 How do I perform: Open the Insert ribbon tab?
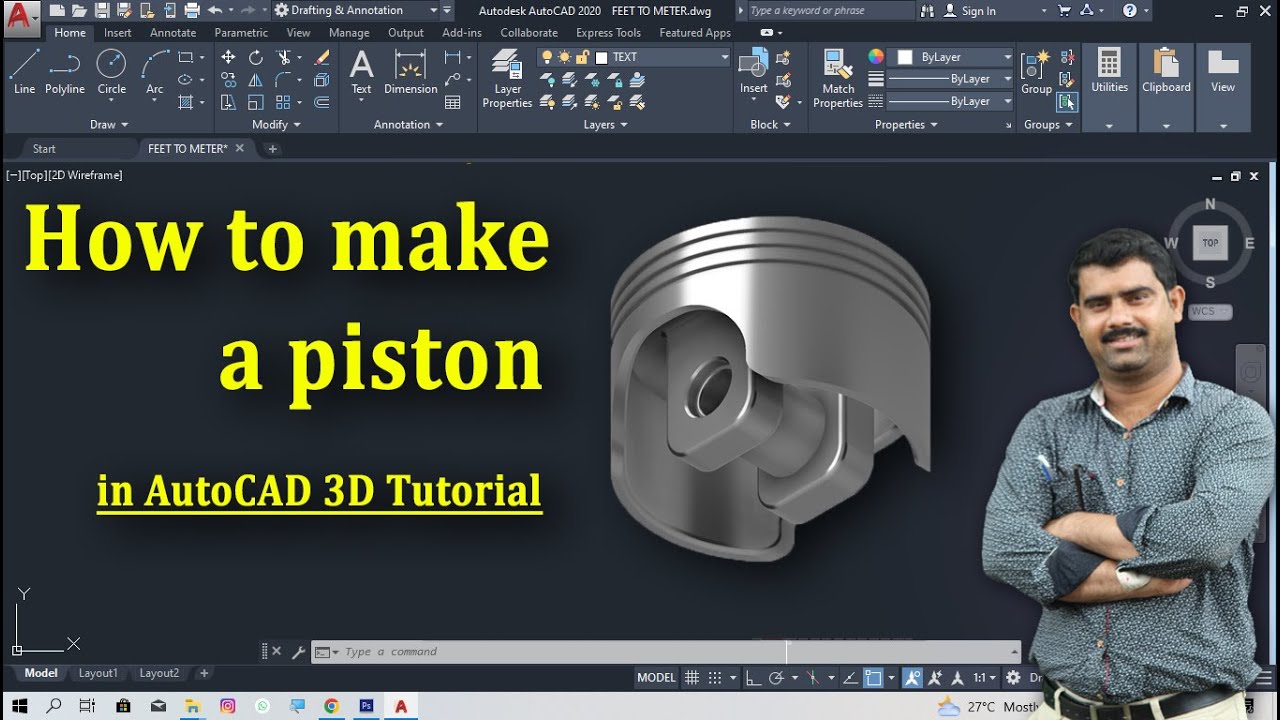click(117, 33)
